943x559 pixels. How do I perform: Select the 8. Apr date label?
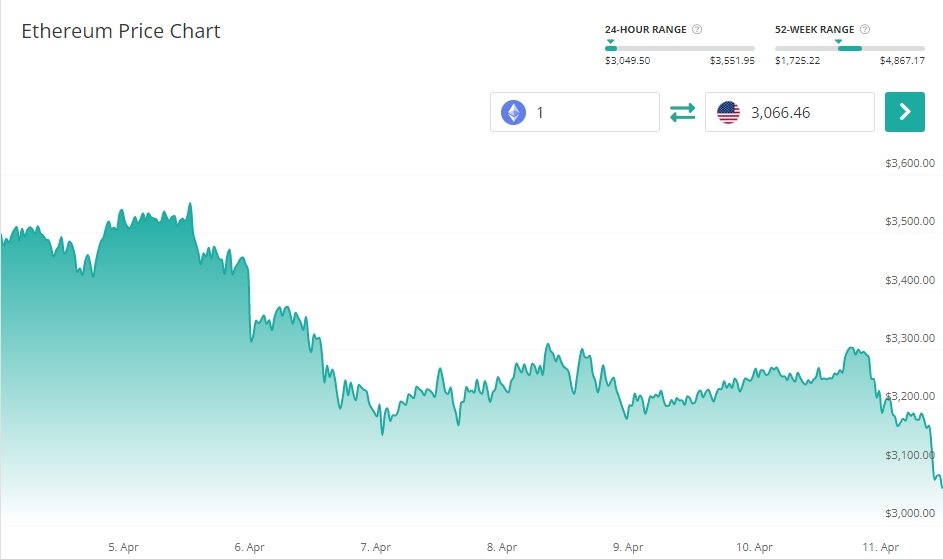tap(501, 547)
